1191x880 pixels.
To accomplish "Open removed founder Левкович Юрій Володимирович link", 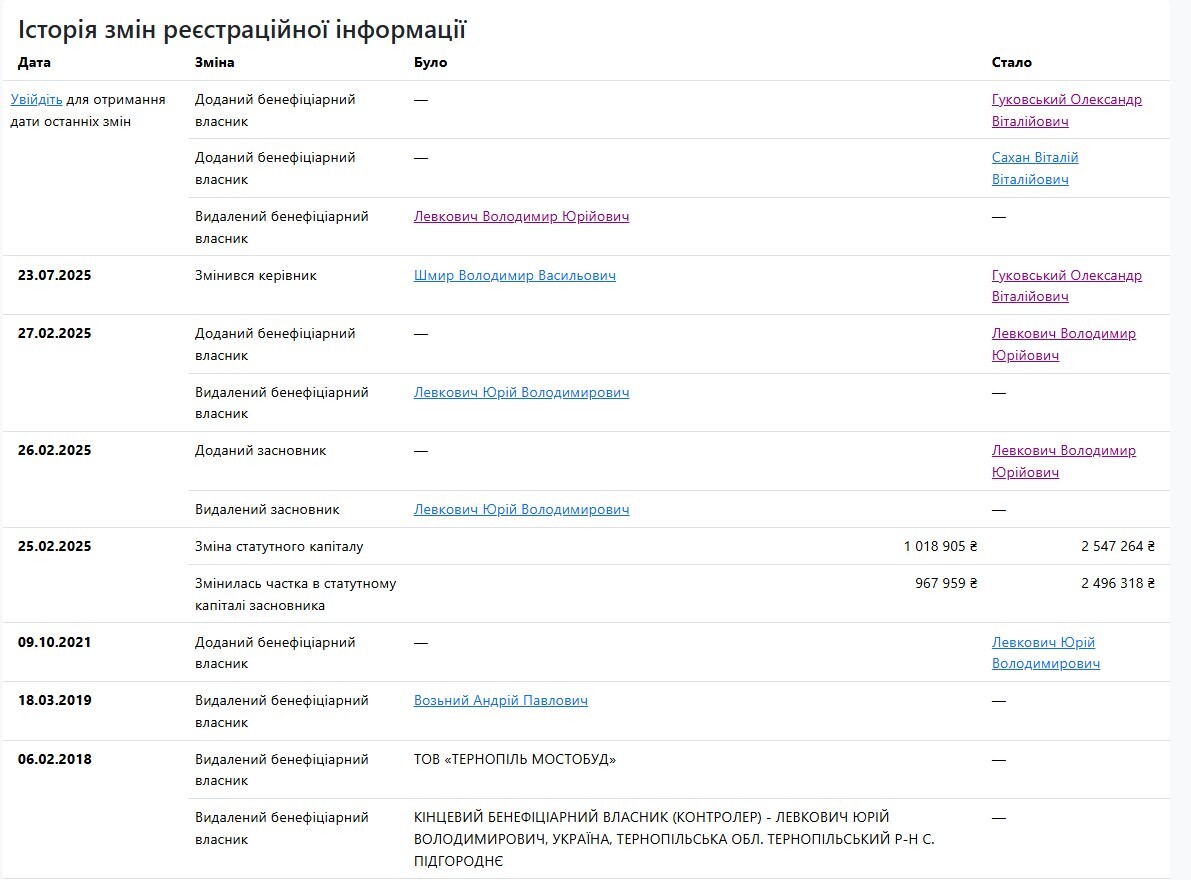I will (521, 510).
